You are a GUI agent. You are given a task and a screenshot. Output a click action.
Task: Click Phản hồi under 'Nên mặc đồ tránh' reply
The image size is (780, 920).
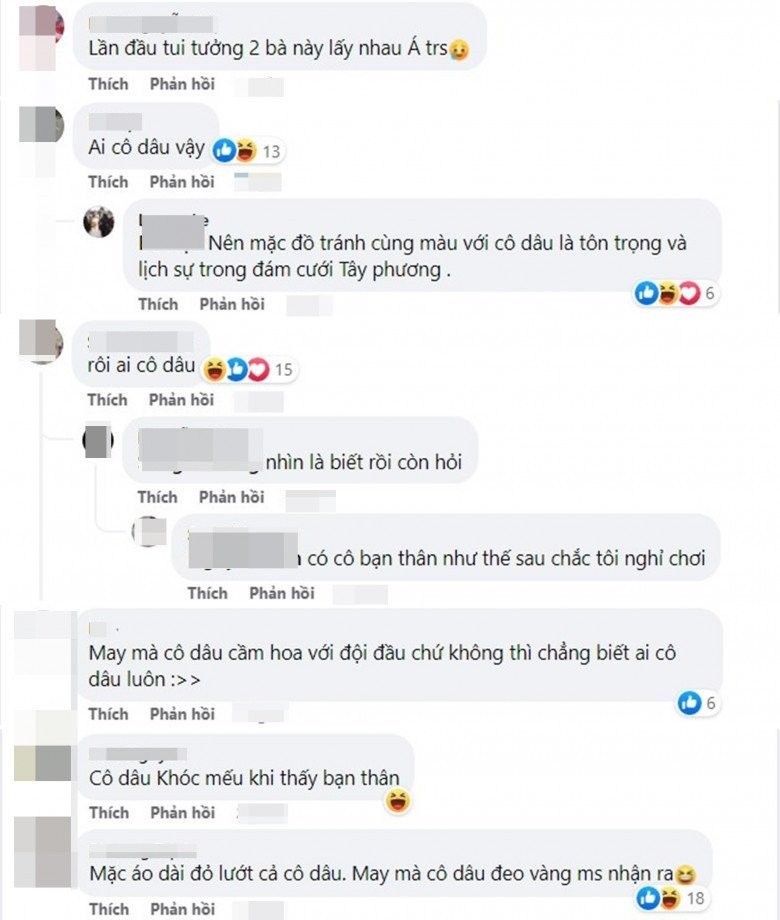click(232, 304)
